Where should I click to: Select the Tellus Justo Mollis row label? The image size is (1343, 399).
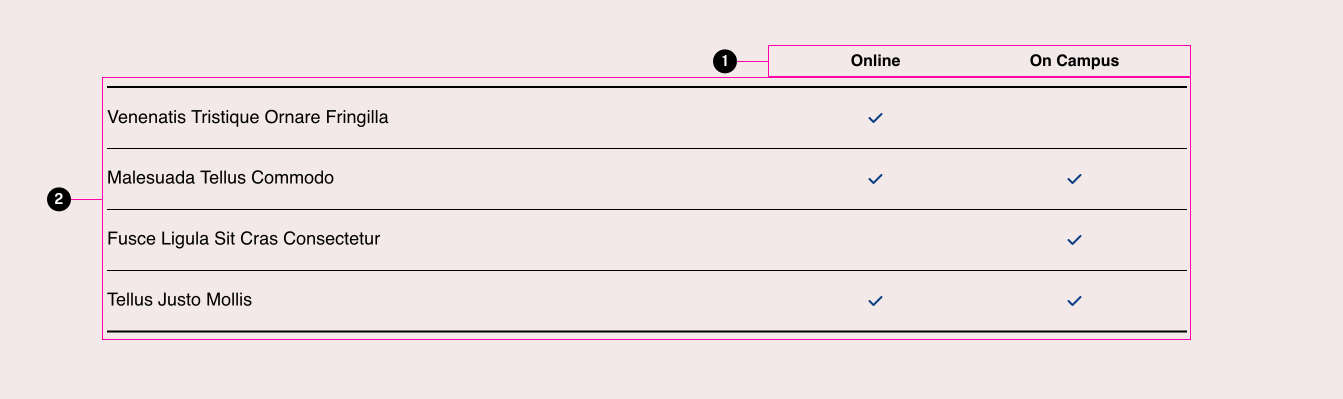[x=179, y=299]
